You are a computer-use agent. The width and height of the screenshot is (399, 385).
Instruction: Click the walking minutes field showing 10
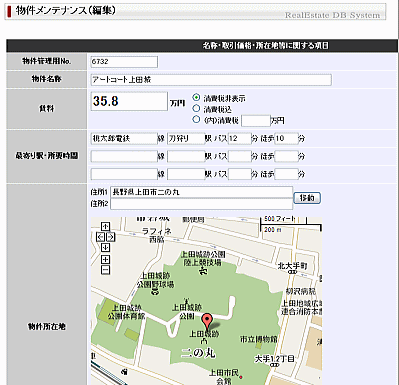(x=286, y=139)
